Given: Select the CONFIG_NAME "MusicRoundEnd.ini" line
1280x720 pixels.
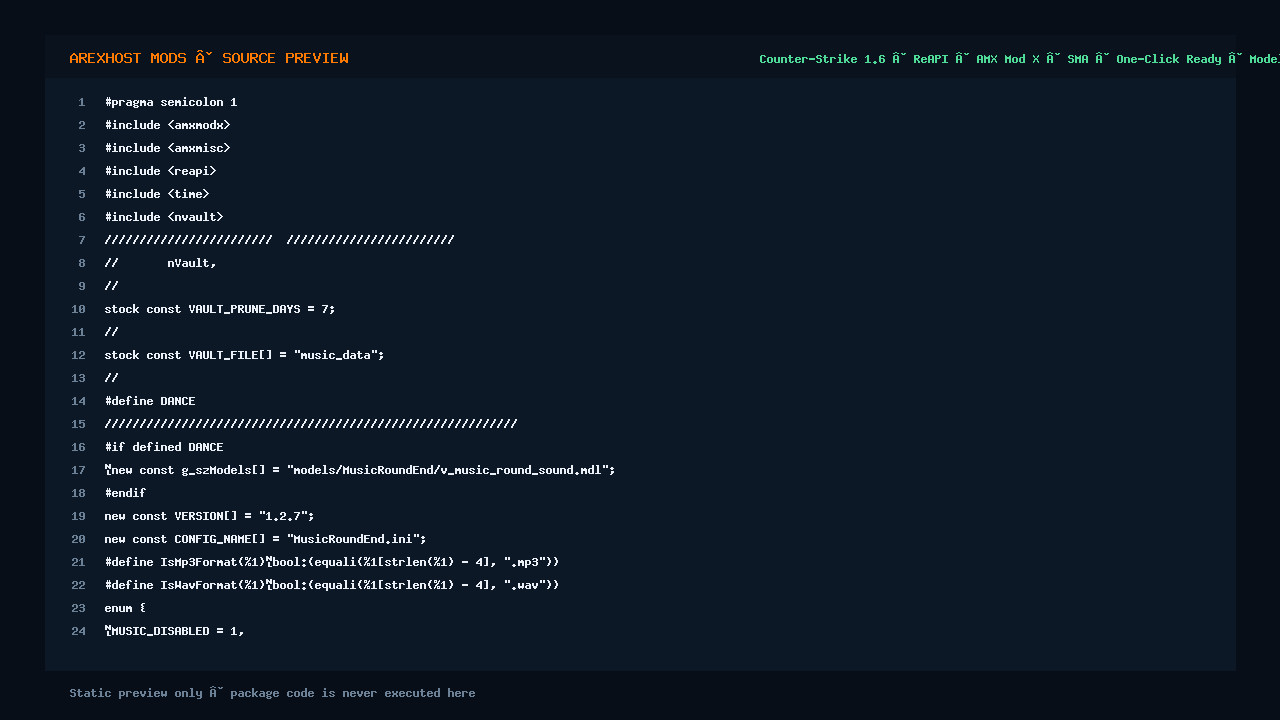Looking at the screenshot, I should [265, 539].
